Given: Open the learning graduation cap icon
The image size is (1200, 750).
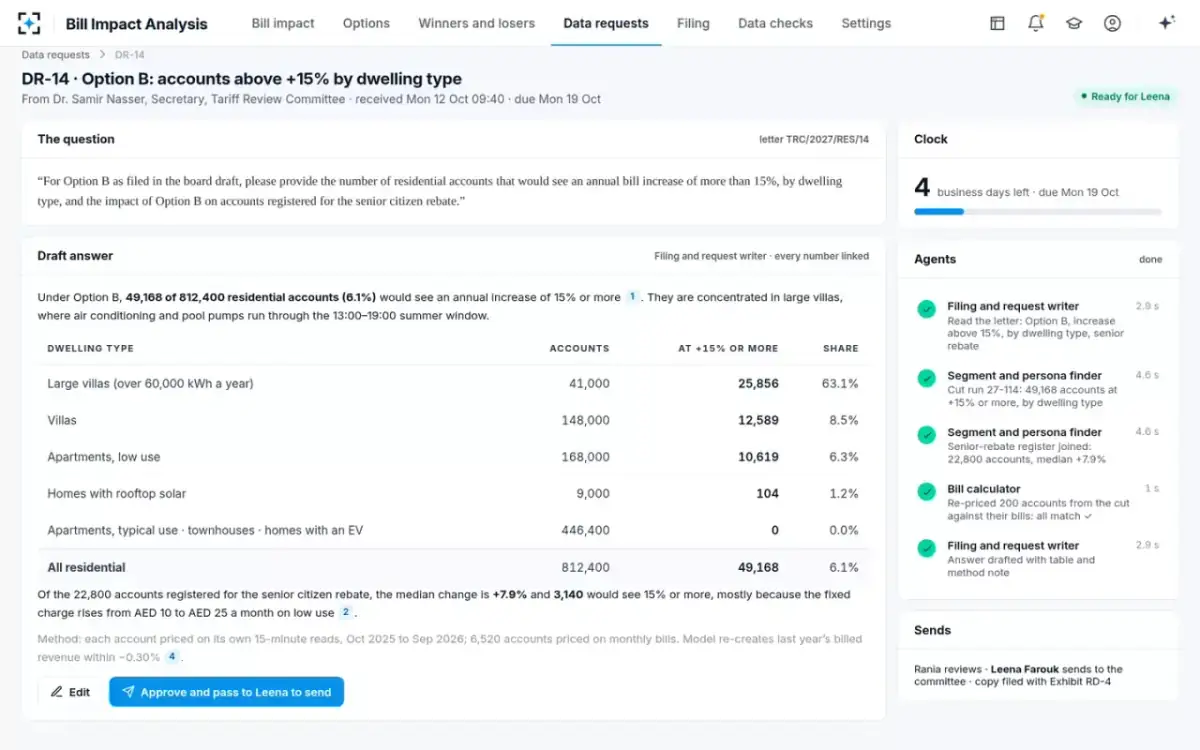Looking at the screenshot, I should pyautogui.click(x=1074, y=23).
